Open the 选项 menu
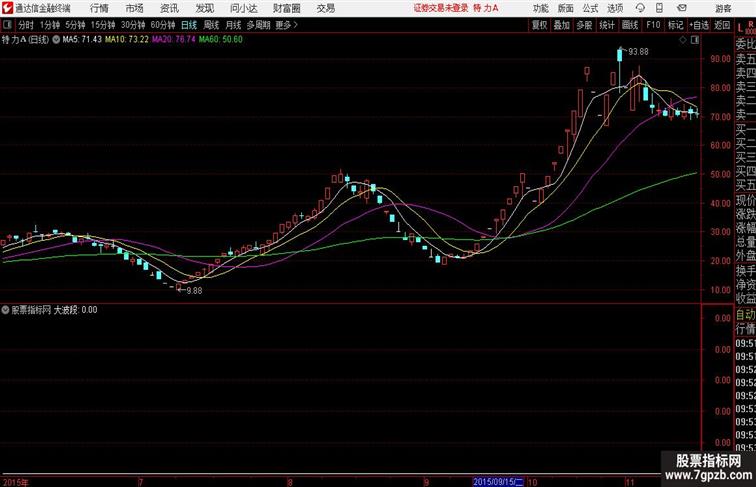 [x=615, y=8]
